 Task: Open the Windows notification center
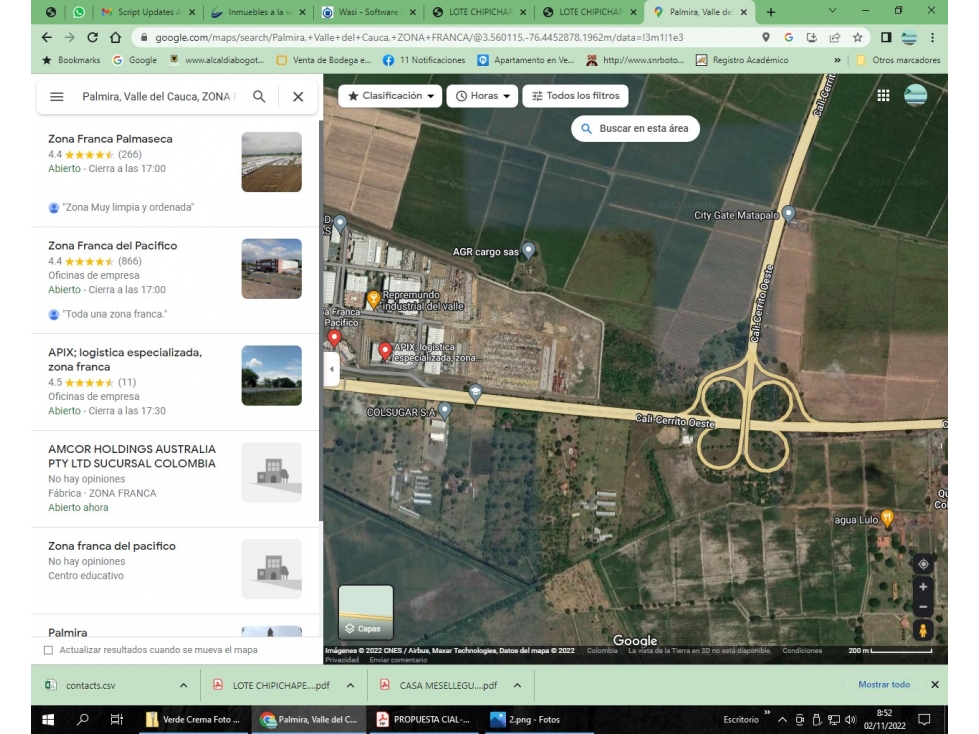[925, 720]
